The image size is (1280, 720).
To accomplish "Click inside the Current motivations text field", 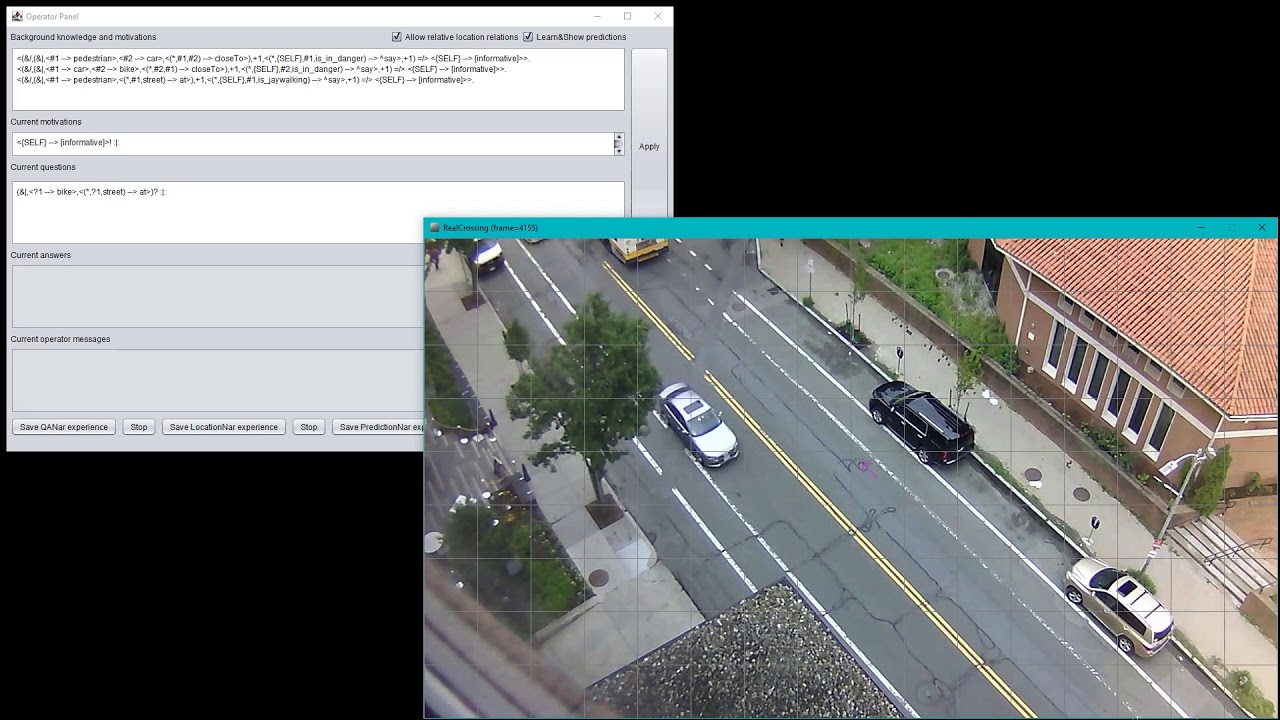I will [312, 143].
